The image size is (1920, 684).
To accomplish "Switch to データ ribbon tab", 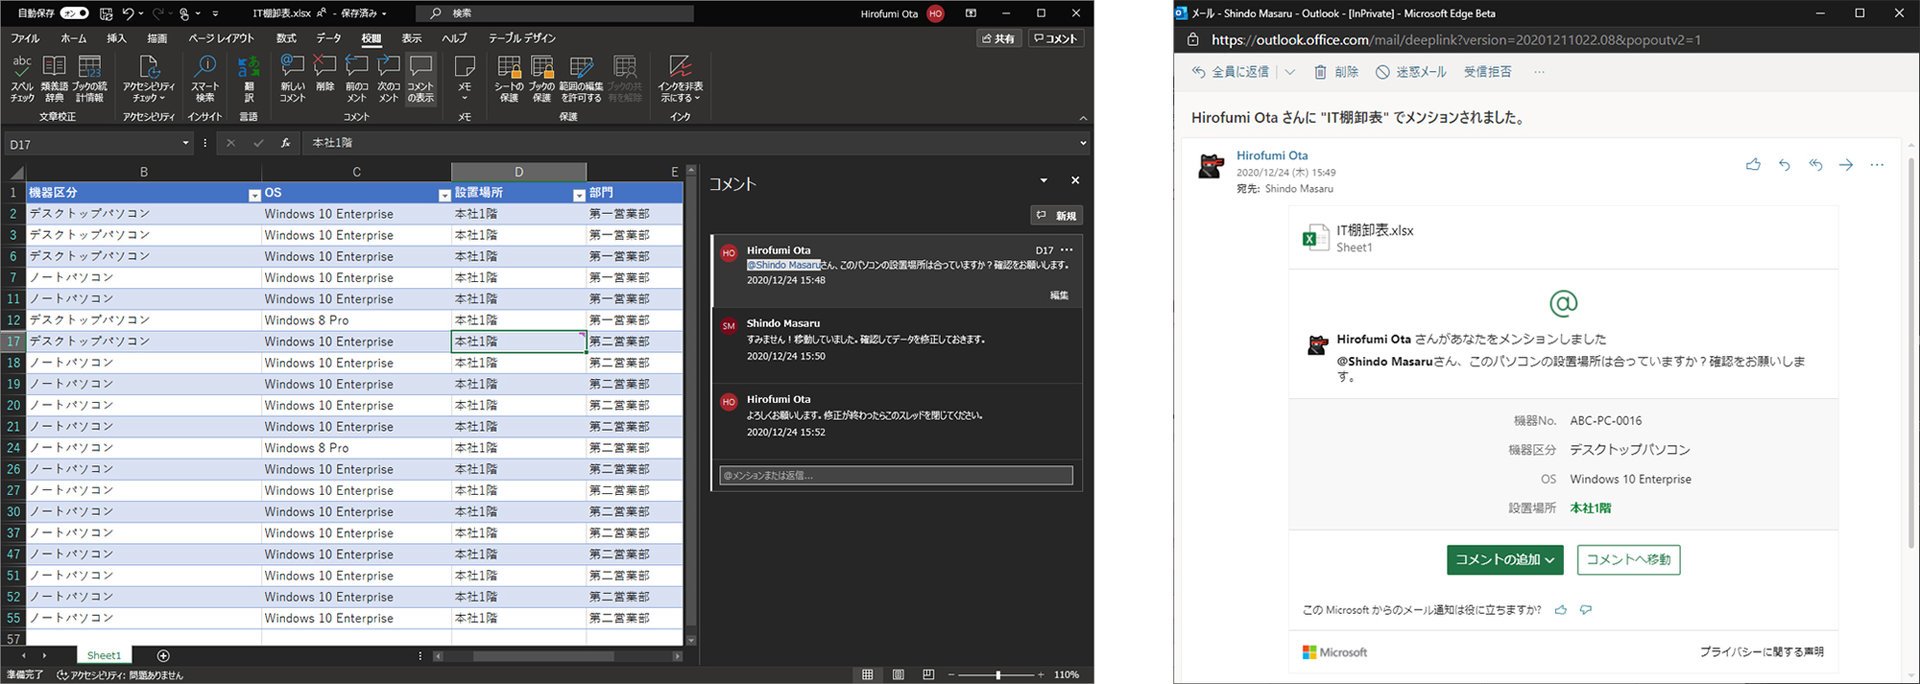I will [x=329, y=38].
